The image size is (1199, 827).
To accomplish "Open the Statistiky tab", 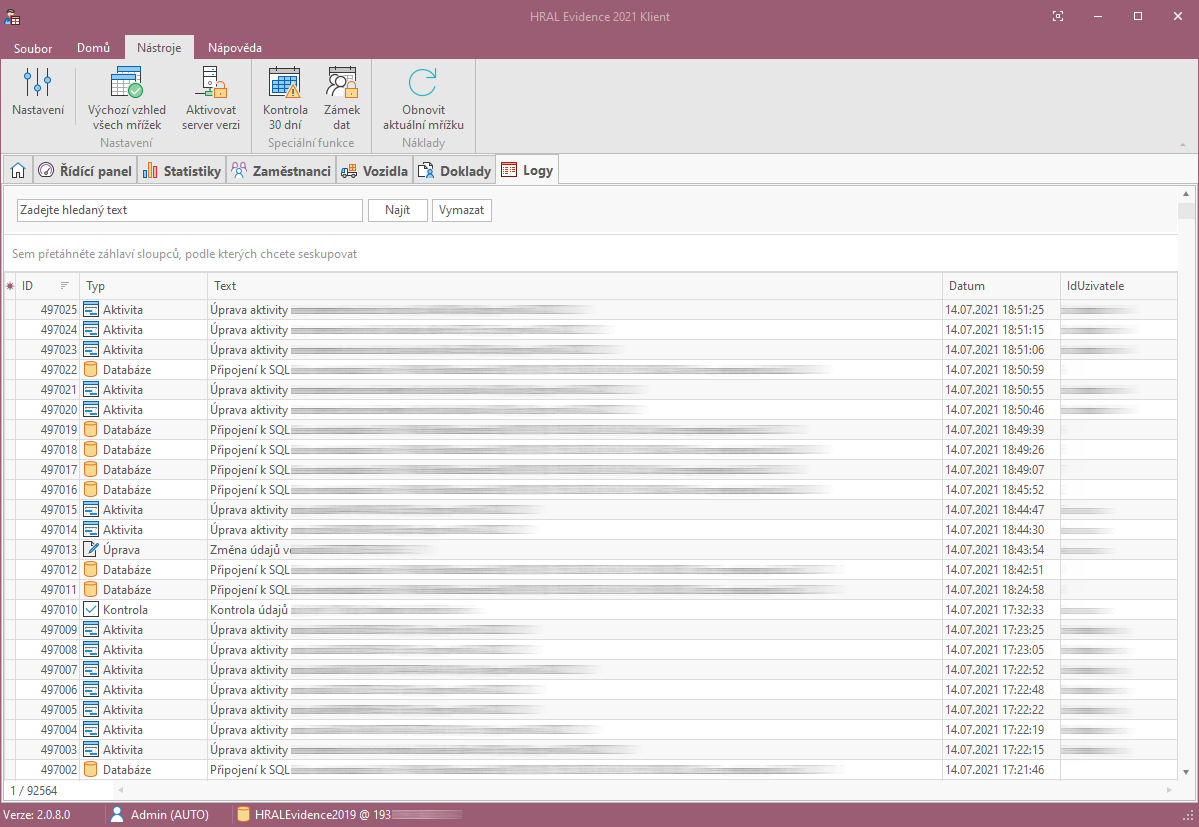I will [x=182, y=170].
